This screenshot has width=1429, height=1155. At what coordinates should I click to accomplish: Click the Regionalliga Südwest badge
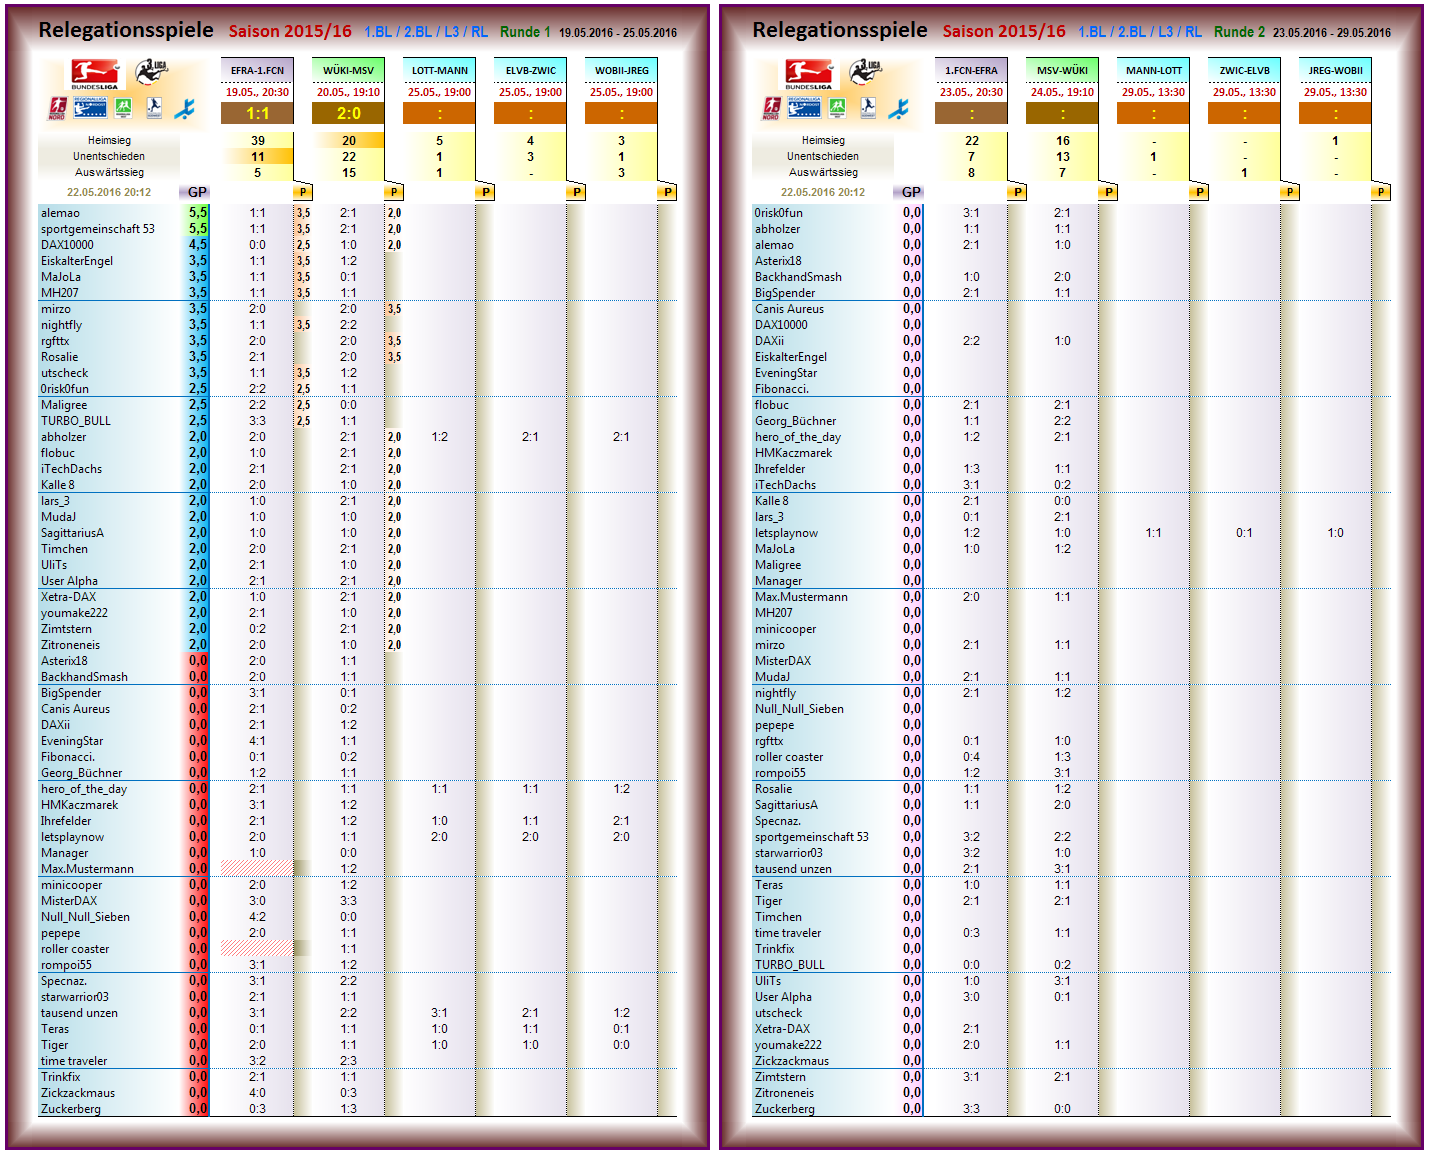coord(154,108)
